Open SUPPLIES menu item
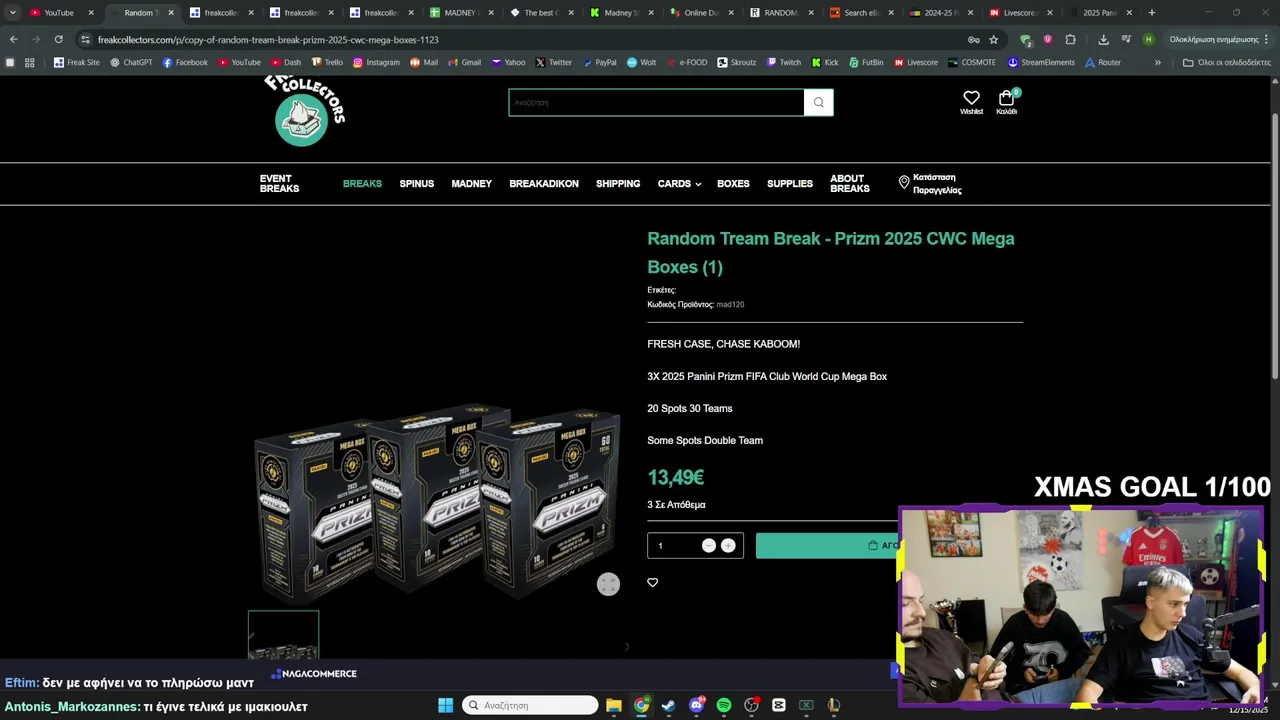Screen dimensions: 1280x720 (790, 184)
